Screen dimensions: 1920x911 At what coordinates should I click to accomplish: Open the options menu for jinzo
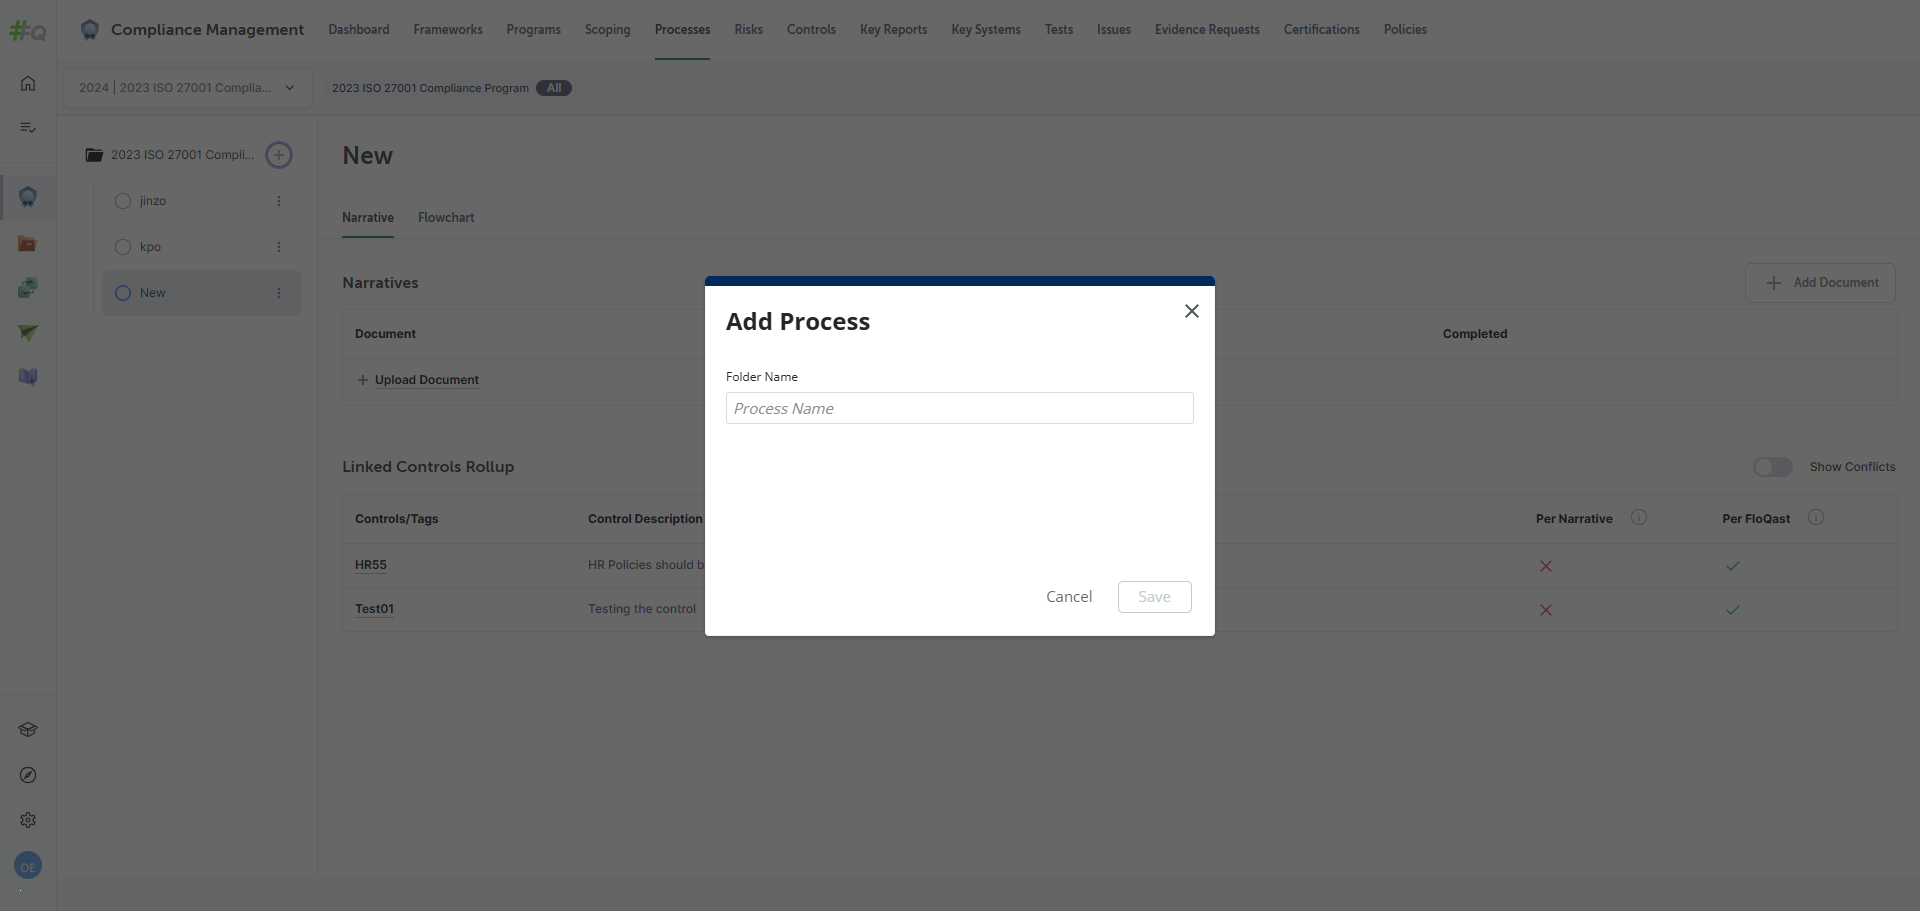(279, 201)
